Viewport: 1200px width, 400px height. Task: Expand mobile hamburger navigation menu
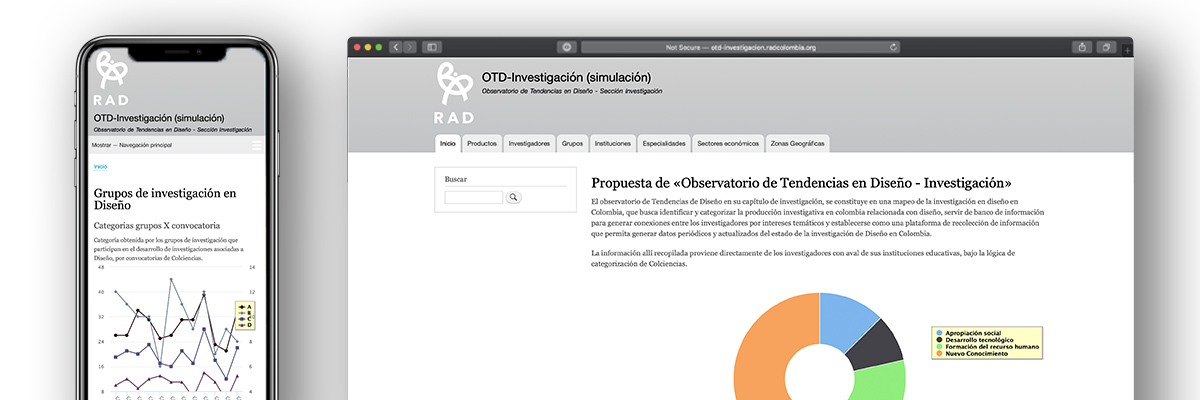tap(257, 146)
